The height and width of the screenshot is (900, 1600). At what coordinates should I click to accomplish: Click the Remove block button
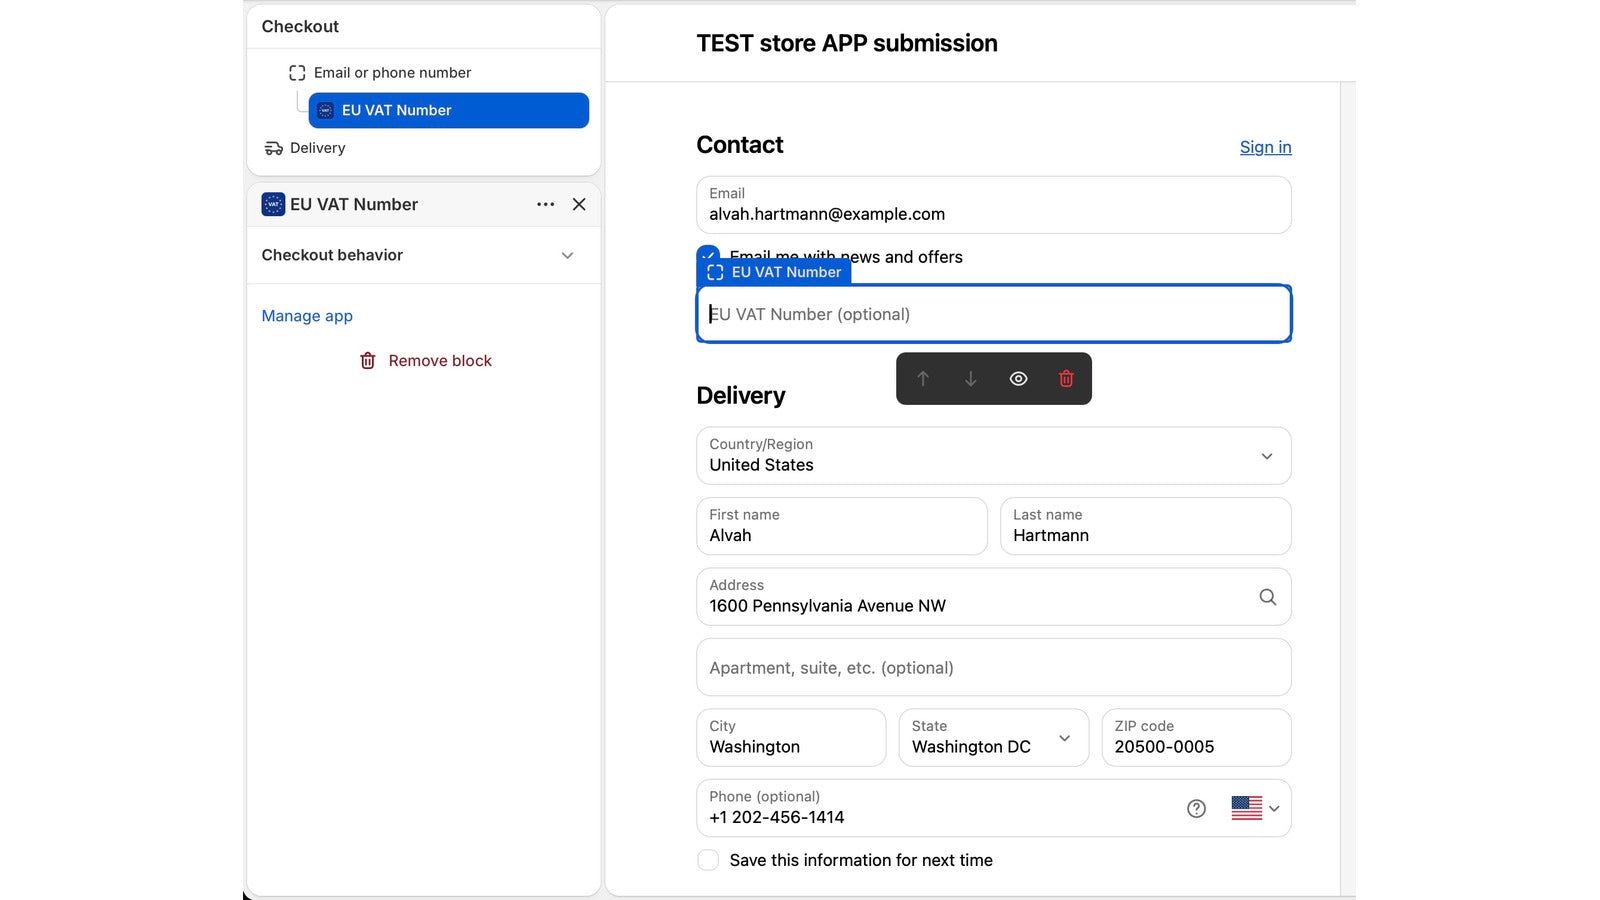click(x=426, y=361)
